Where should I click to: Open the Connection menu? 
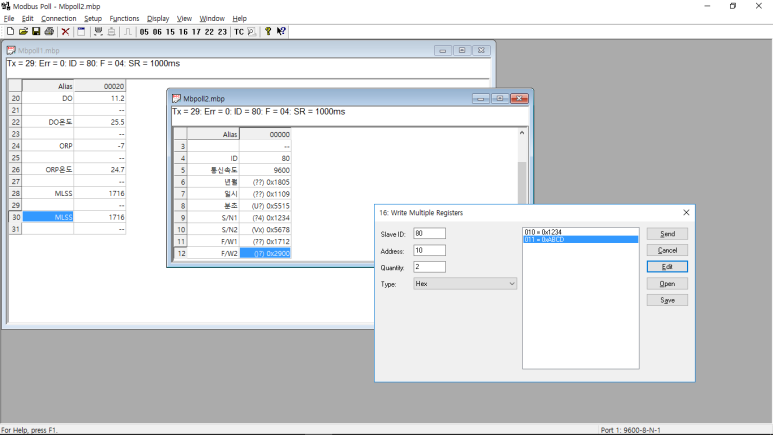pyautogui.click(x=58, y=18)
